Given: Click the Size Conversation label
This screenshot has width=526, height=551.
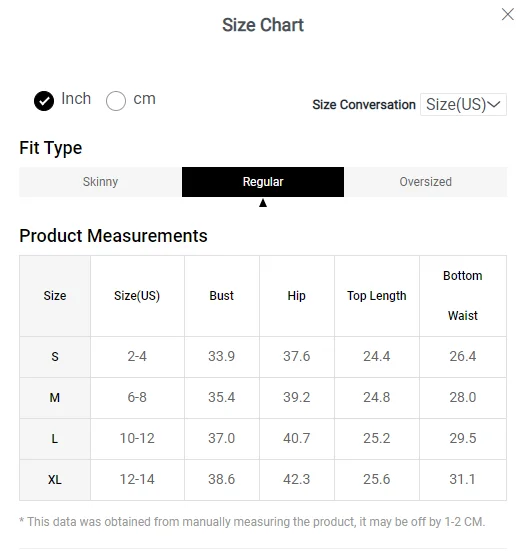Looking at the screenshot, I should click(x=364, y=105).
